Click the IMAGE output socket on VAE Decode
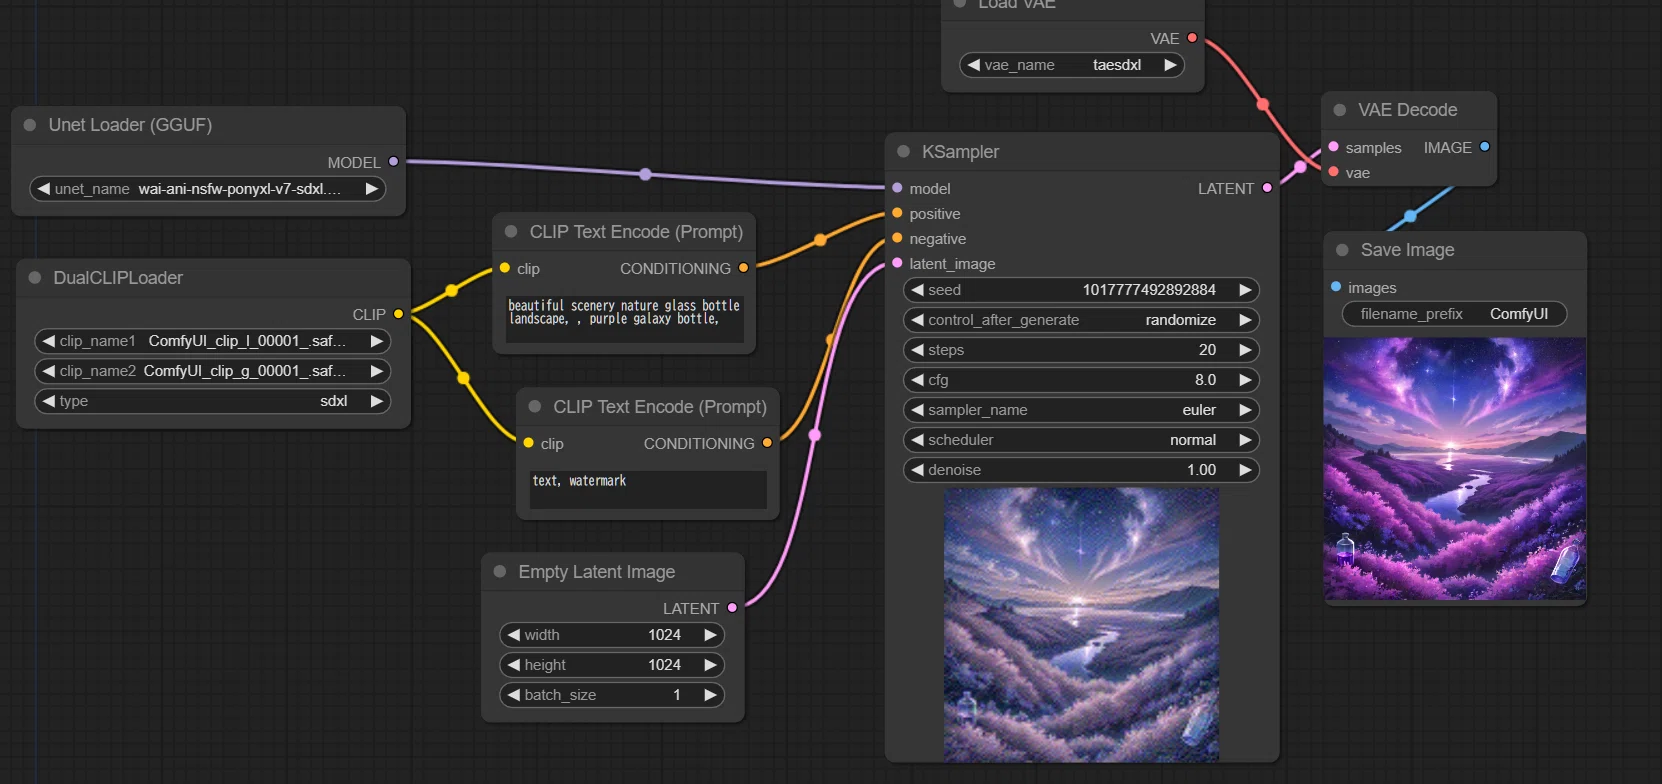The height and width of the screenshot is (784, 1662). 1484,147
